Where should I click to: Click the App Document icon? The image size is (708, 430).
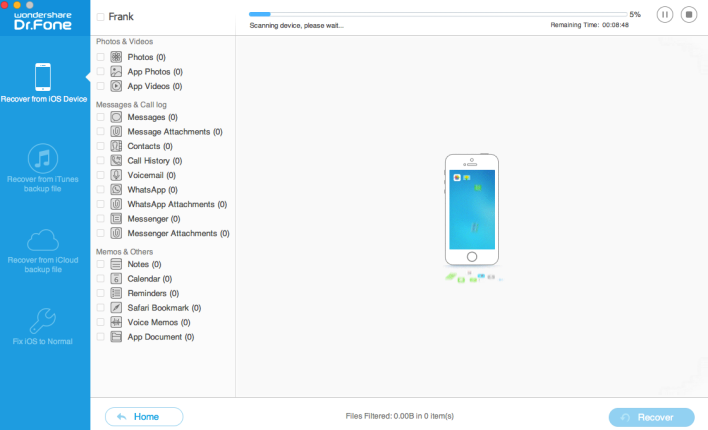point(116,337)
